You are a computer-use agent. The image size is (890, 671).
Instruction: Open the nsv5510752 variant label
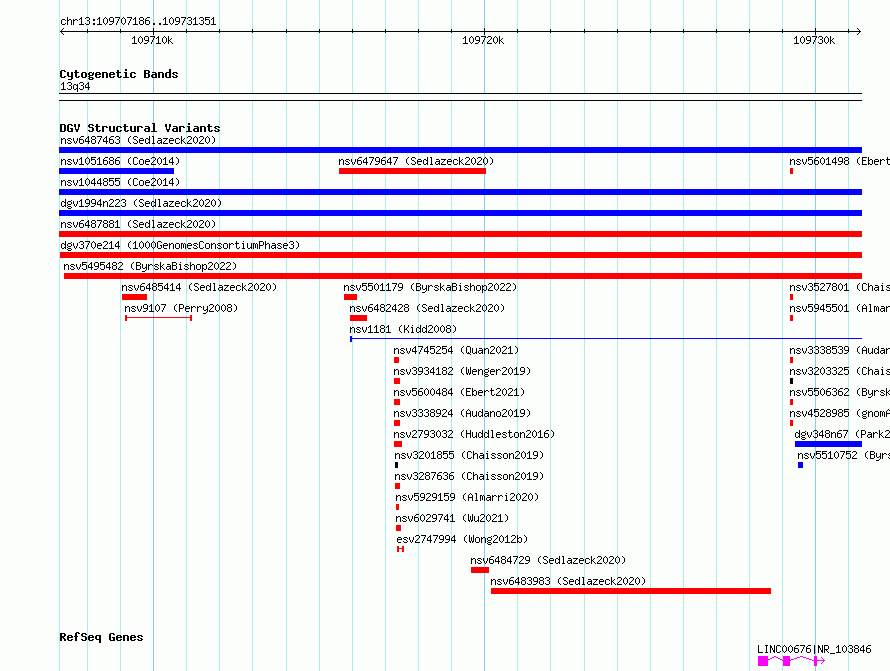(x=843, y=455)
